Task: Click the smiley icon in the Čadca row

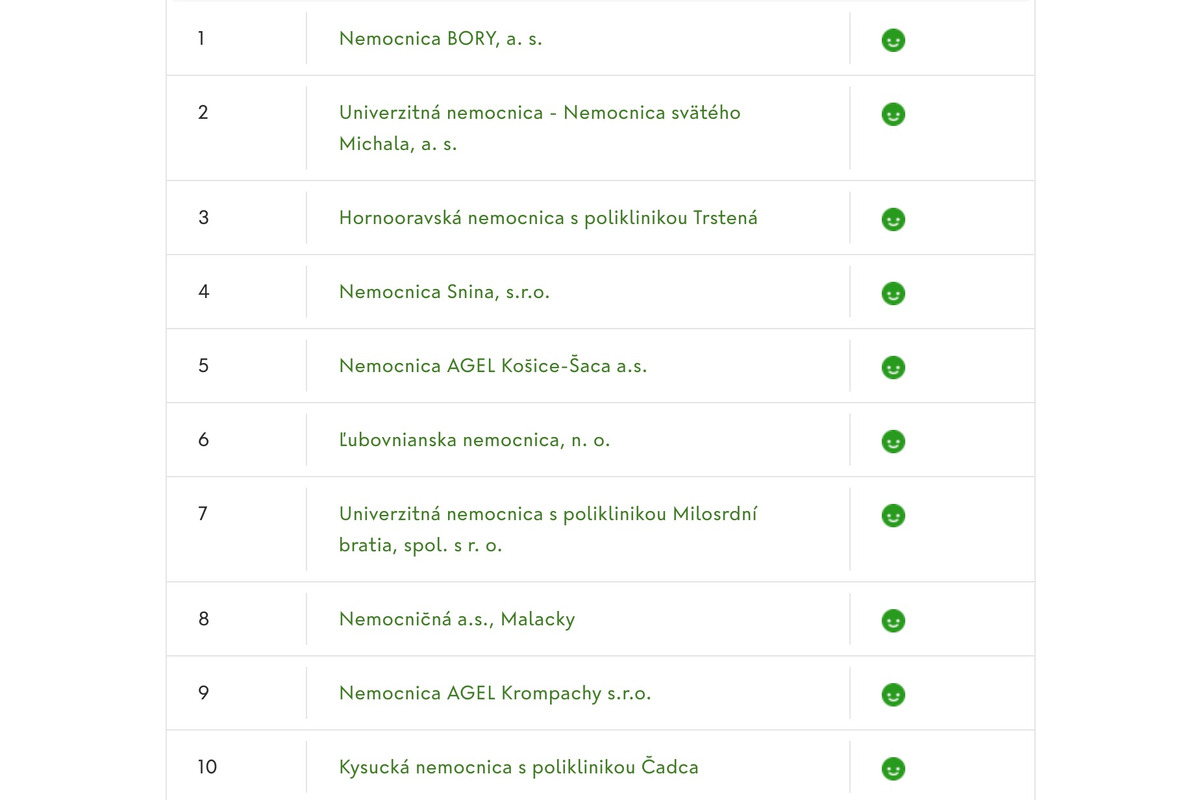Action: (893, 768)
